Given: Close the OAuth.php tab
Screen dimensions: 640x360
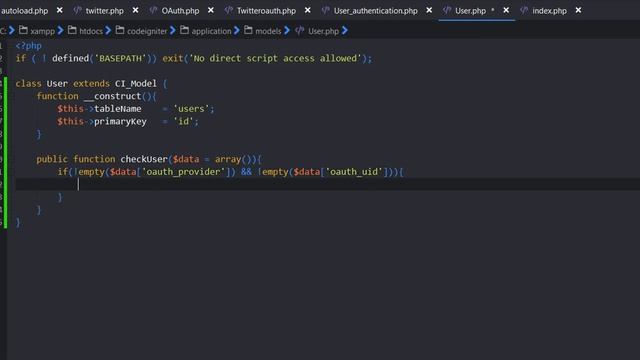Looking at the screenshot, I should [211, 10].
